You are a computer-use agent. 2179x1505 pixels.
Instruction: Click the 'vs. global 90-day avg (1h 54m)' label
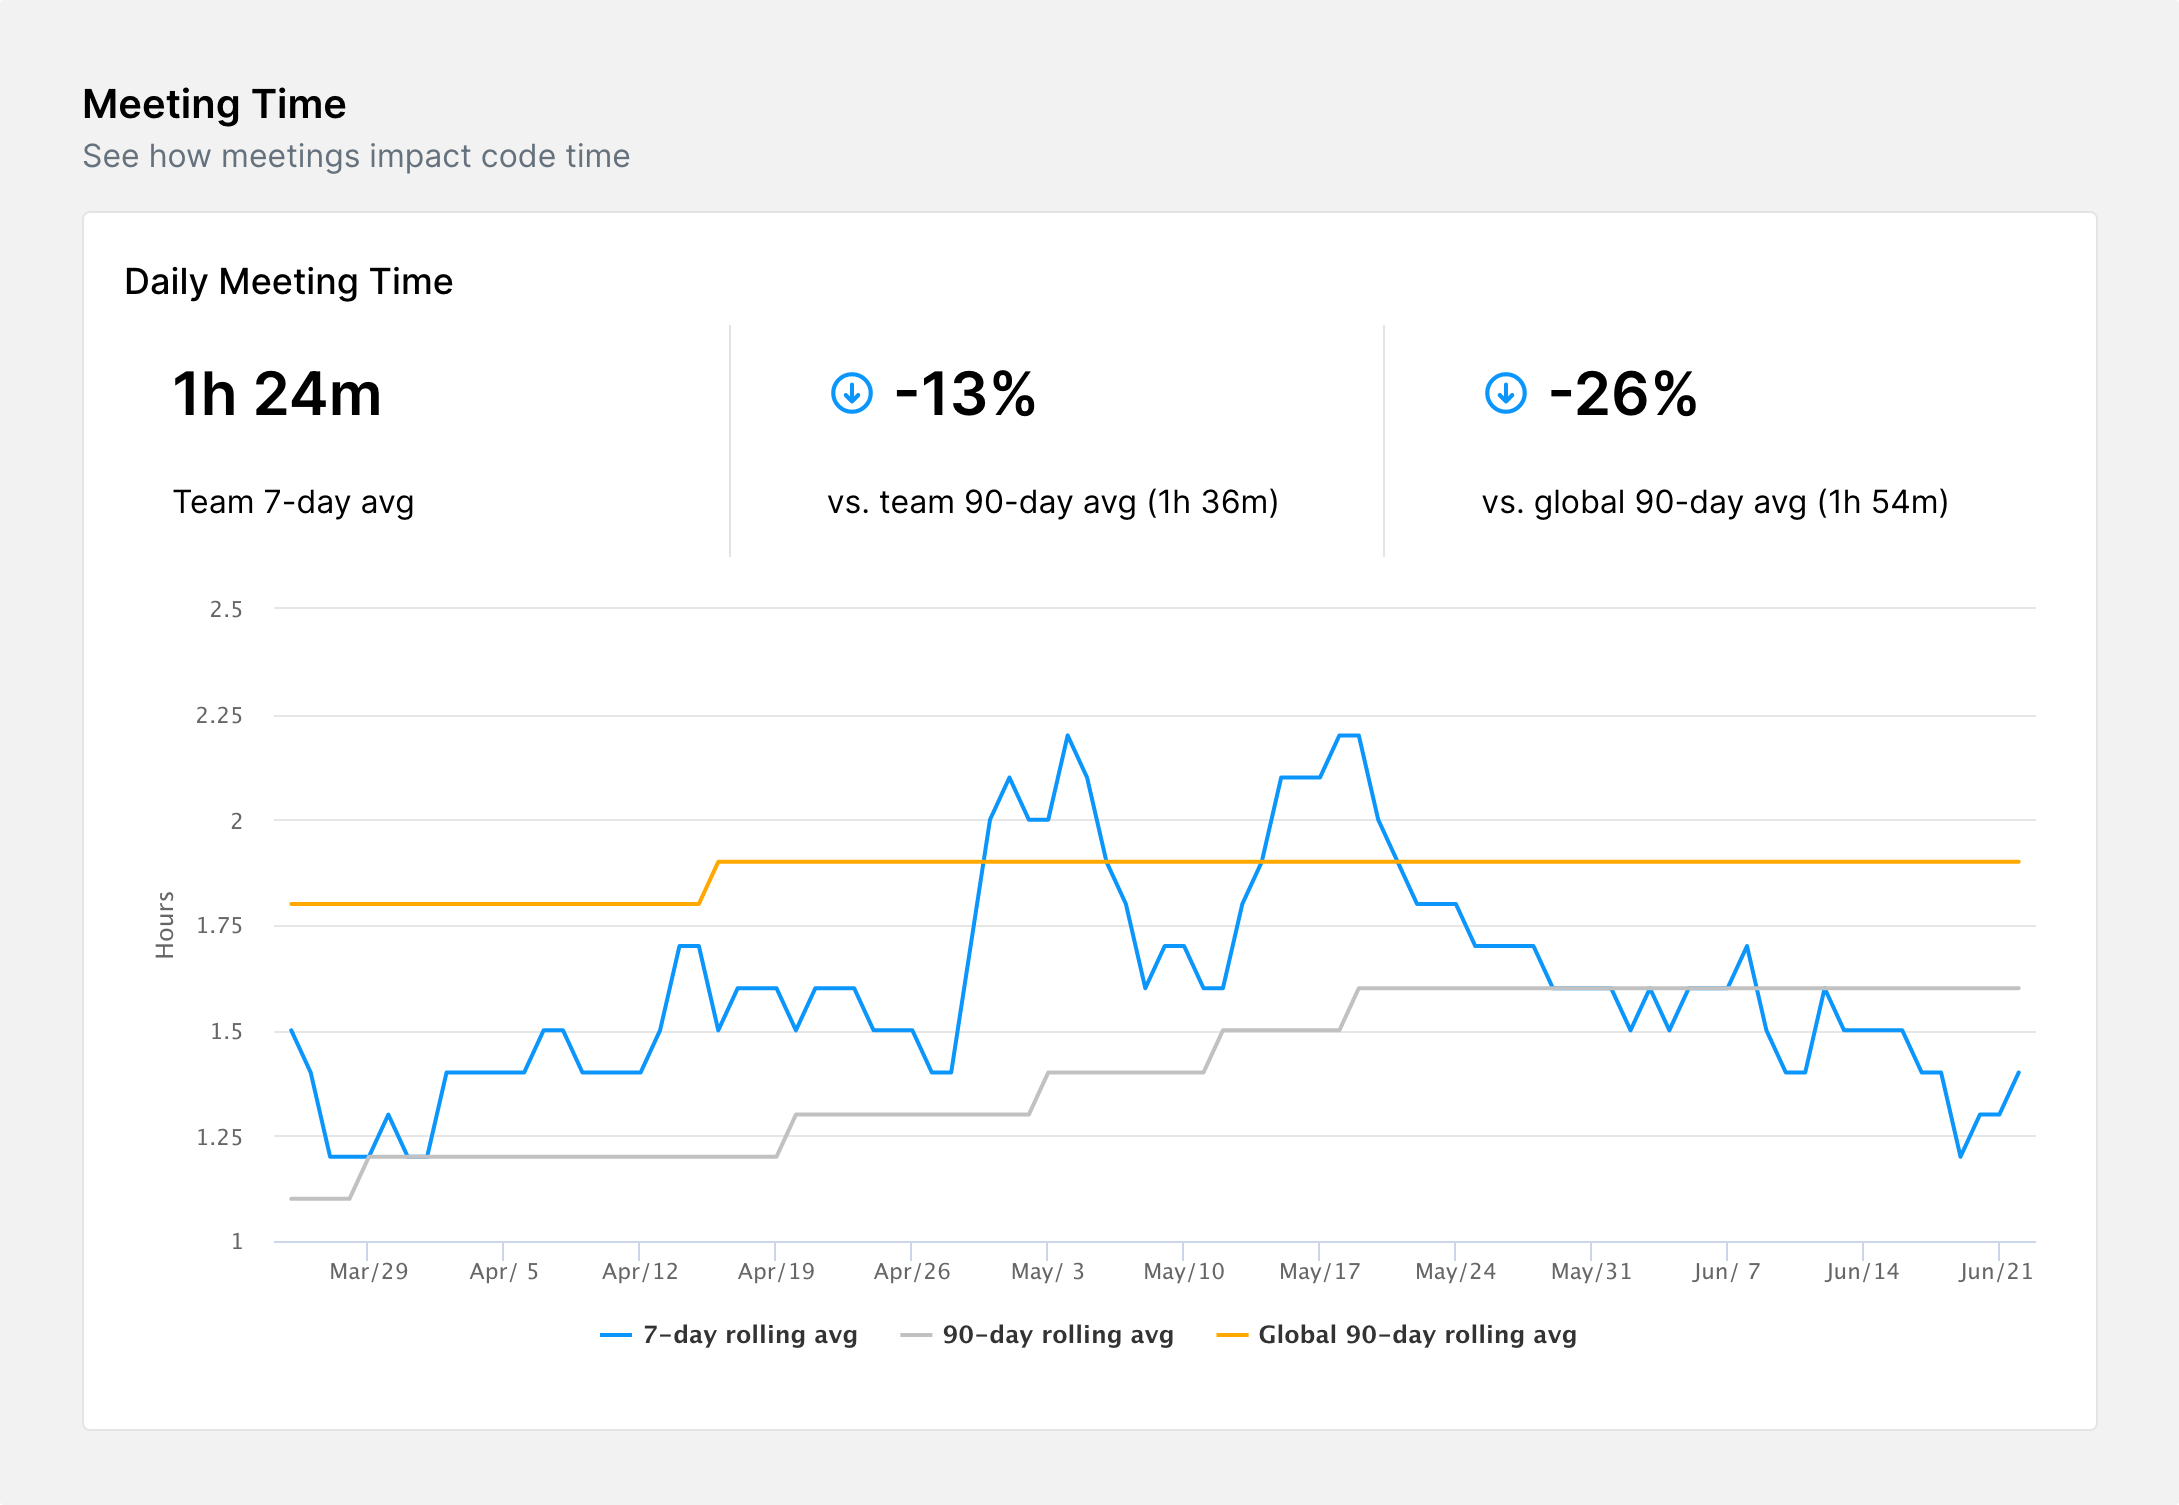point(1715,502)
